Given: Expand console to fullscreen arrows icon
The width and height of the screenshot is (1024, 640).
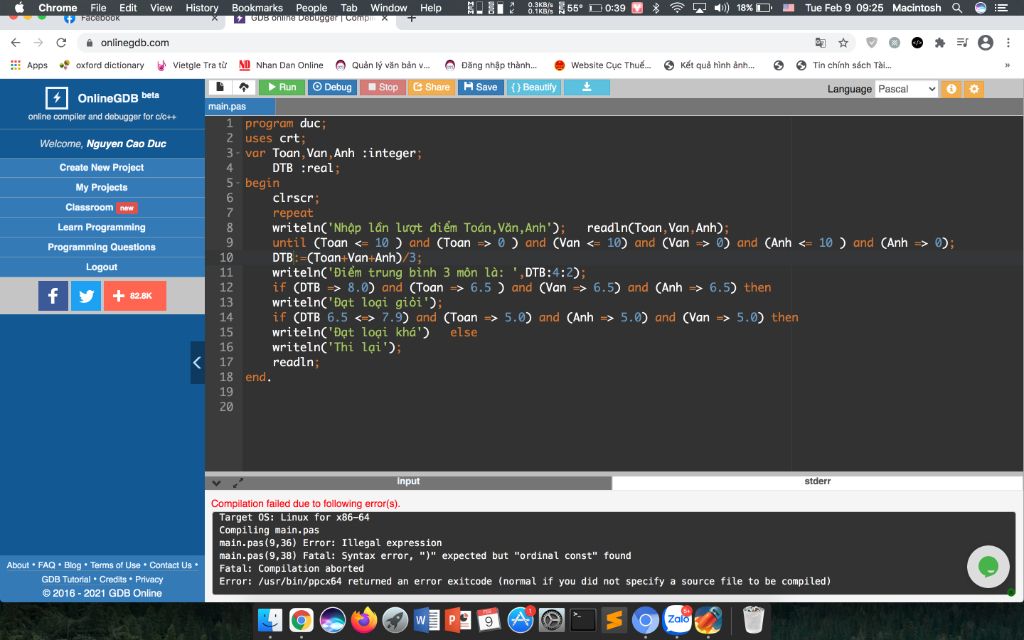Looking at the screenshot, I should (238, 483).
